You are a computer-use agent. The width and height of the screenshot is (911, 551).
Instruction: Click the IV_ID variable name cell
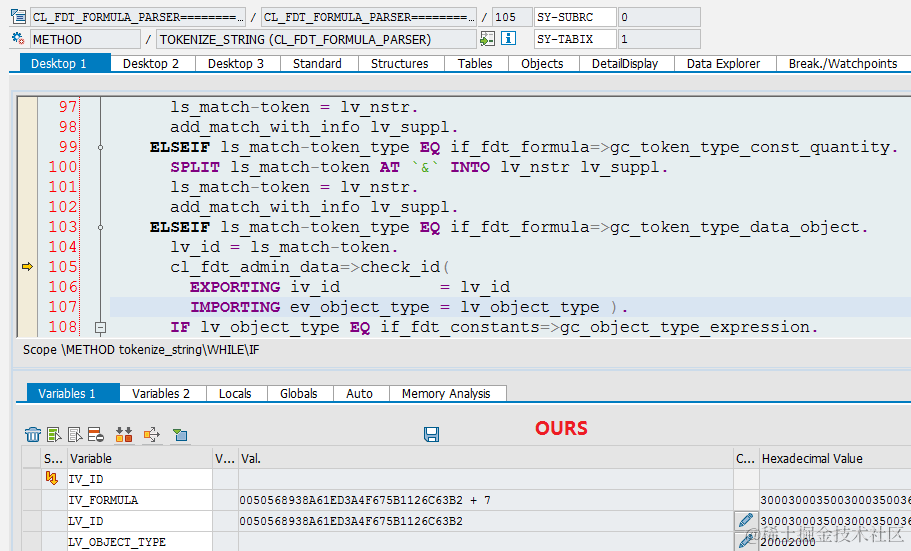click(140, 479)
